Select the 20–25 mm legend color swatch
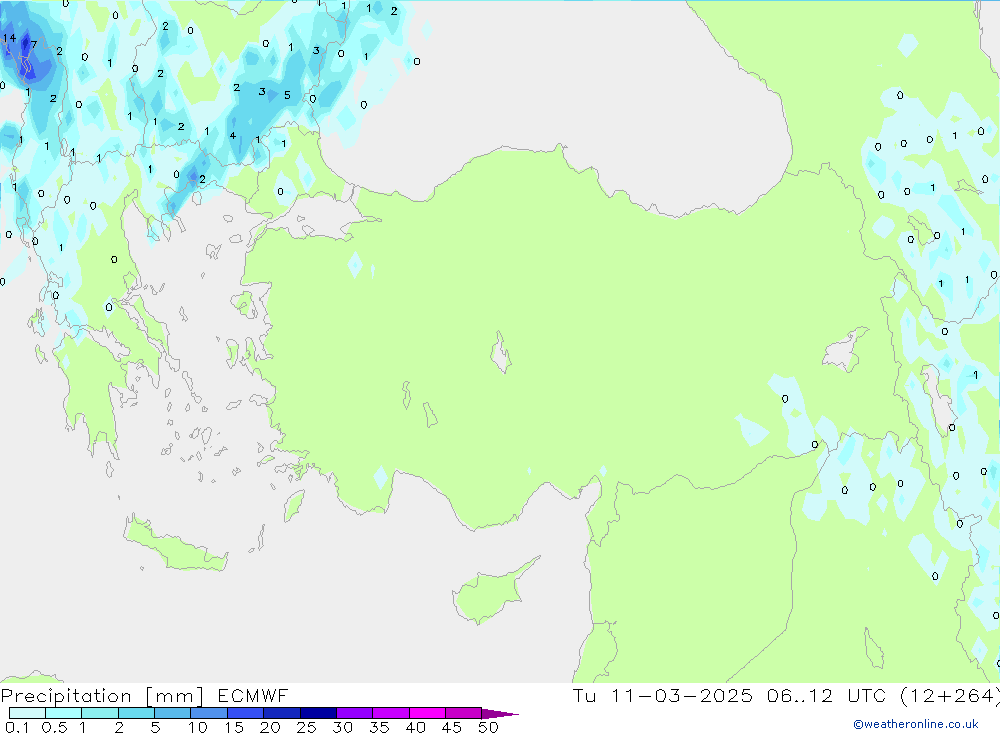 282,713
